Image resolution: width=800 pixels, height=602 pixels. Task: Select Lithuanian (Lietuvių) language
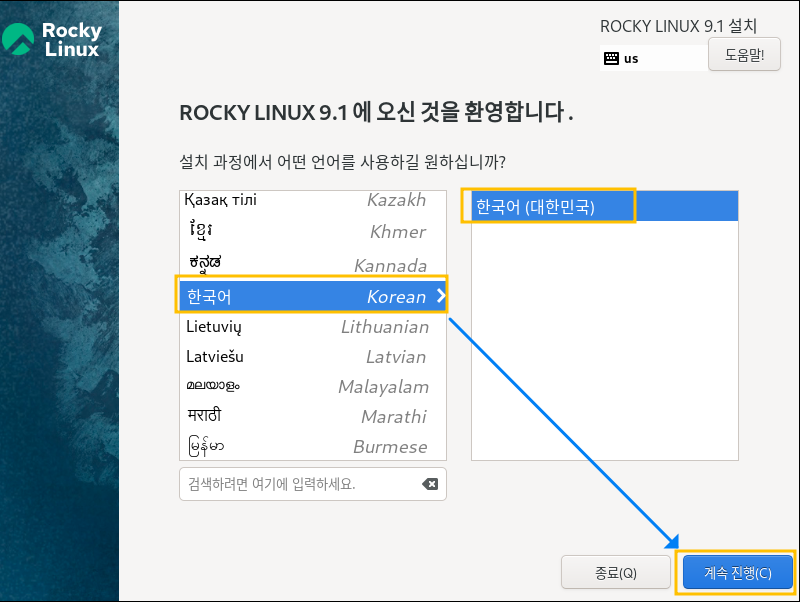(313, 327)
